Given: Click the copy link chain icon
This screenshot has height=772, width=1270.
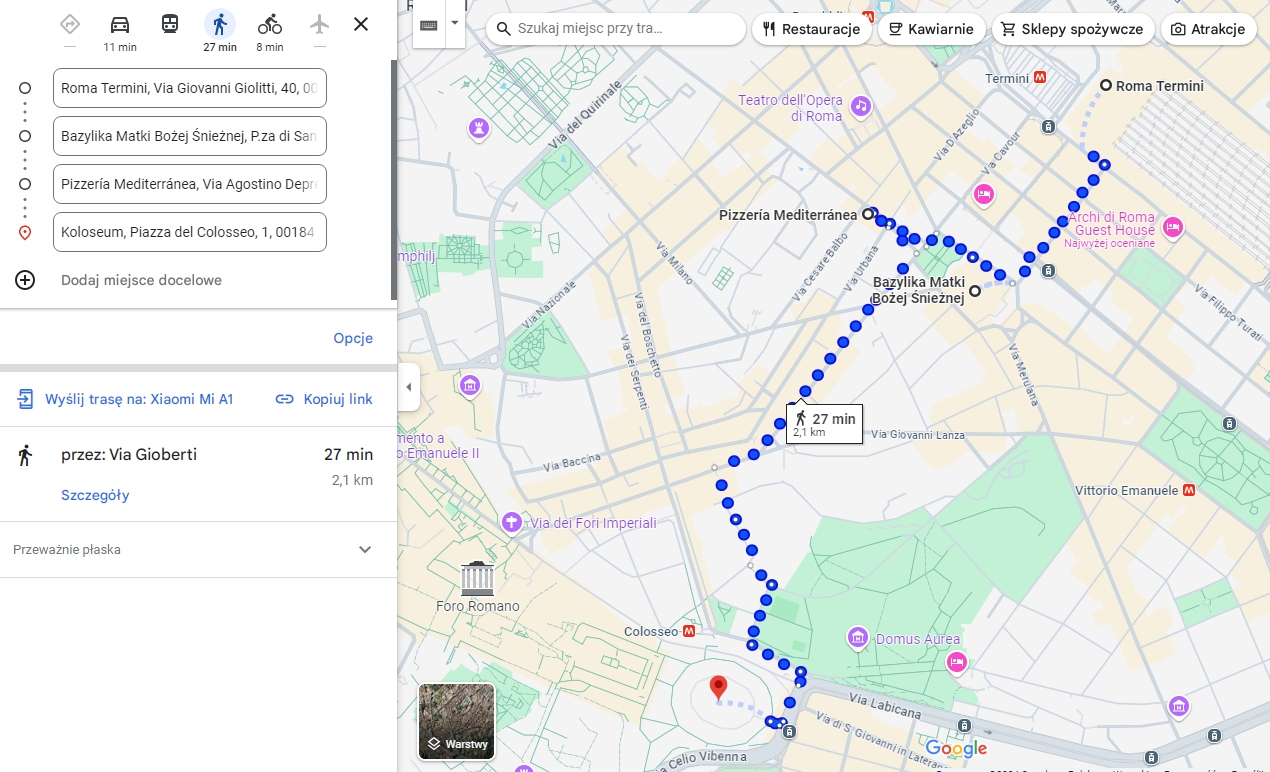Looking at the screenshot, I should click(x=285, y=399).
